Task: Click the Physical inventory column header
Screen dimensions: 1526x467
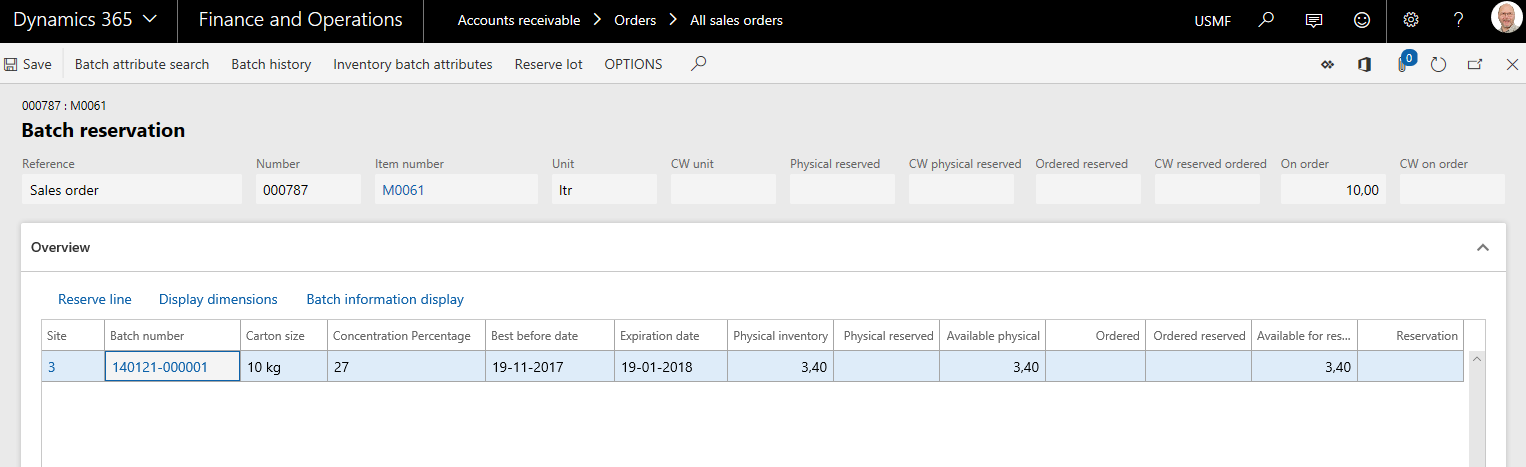Action: coord(780,335)
